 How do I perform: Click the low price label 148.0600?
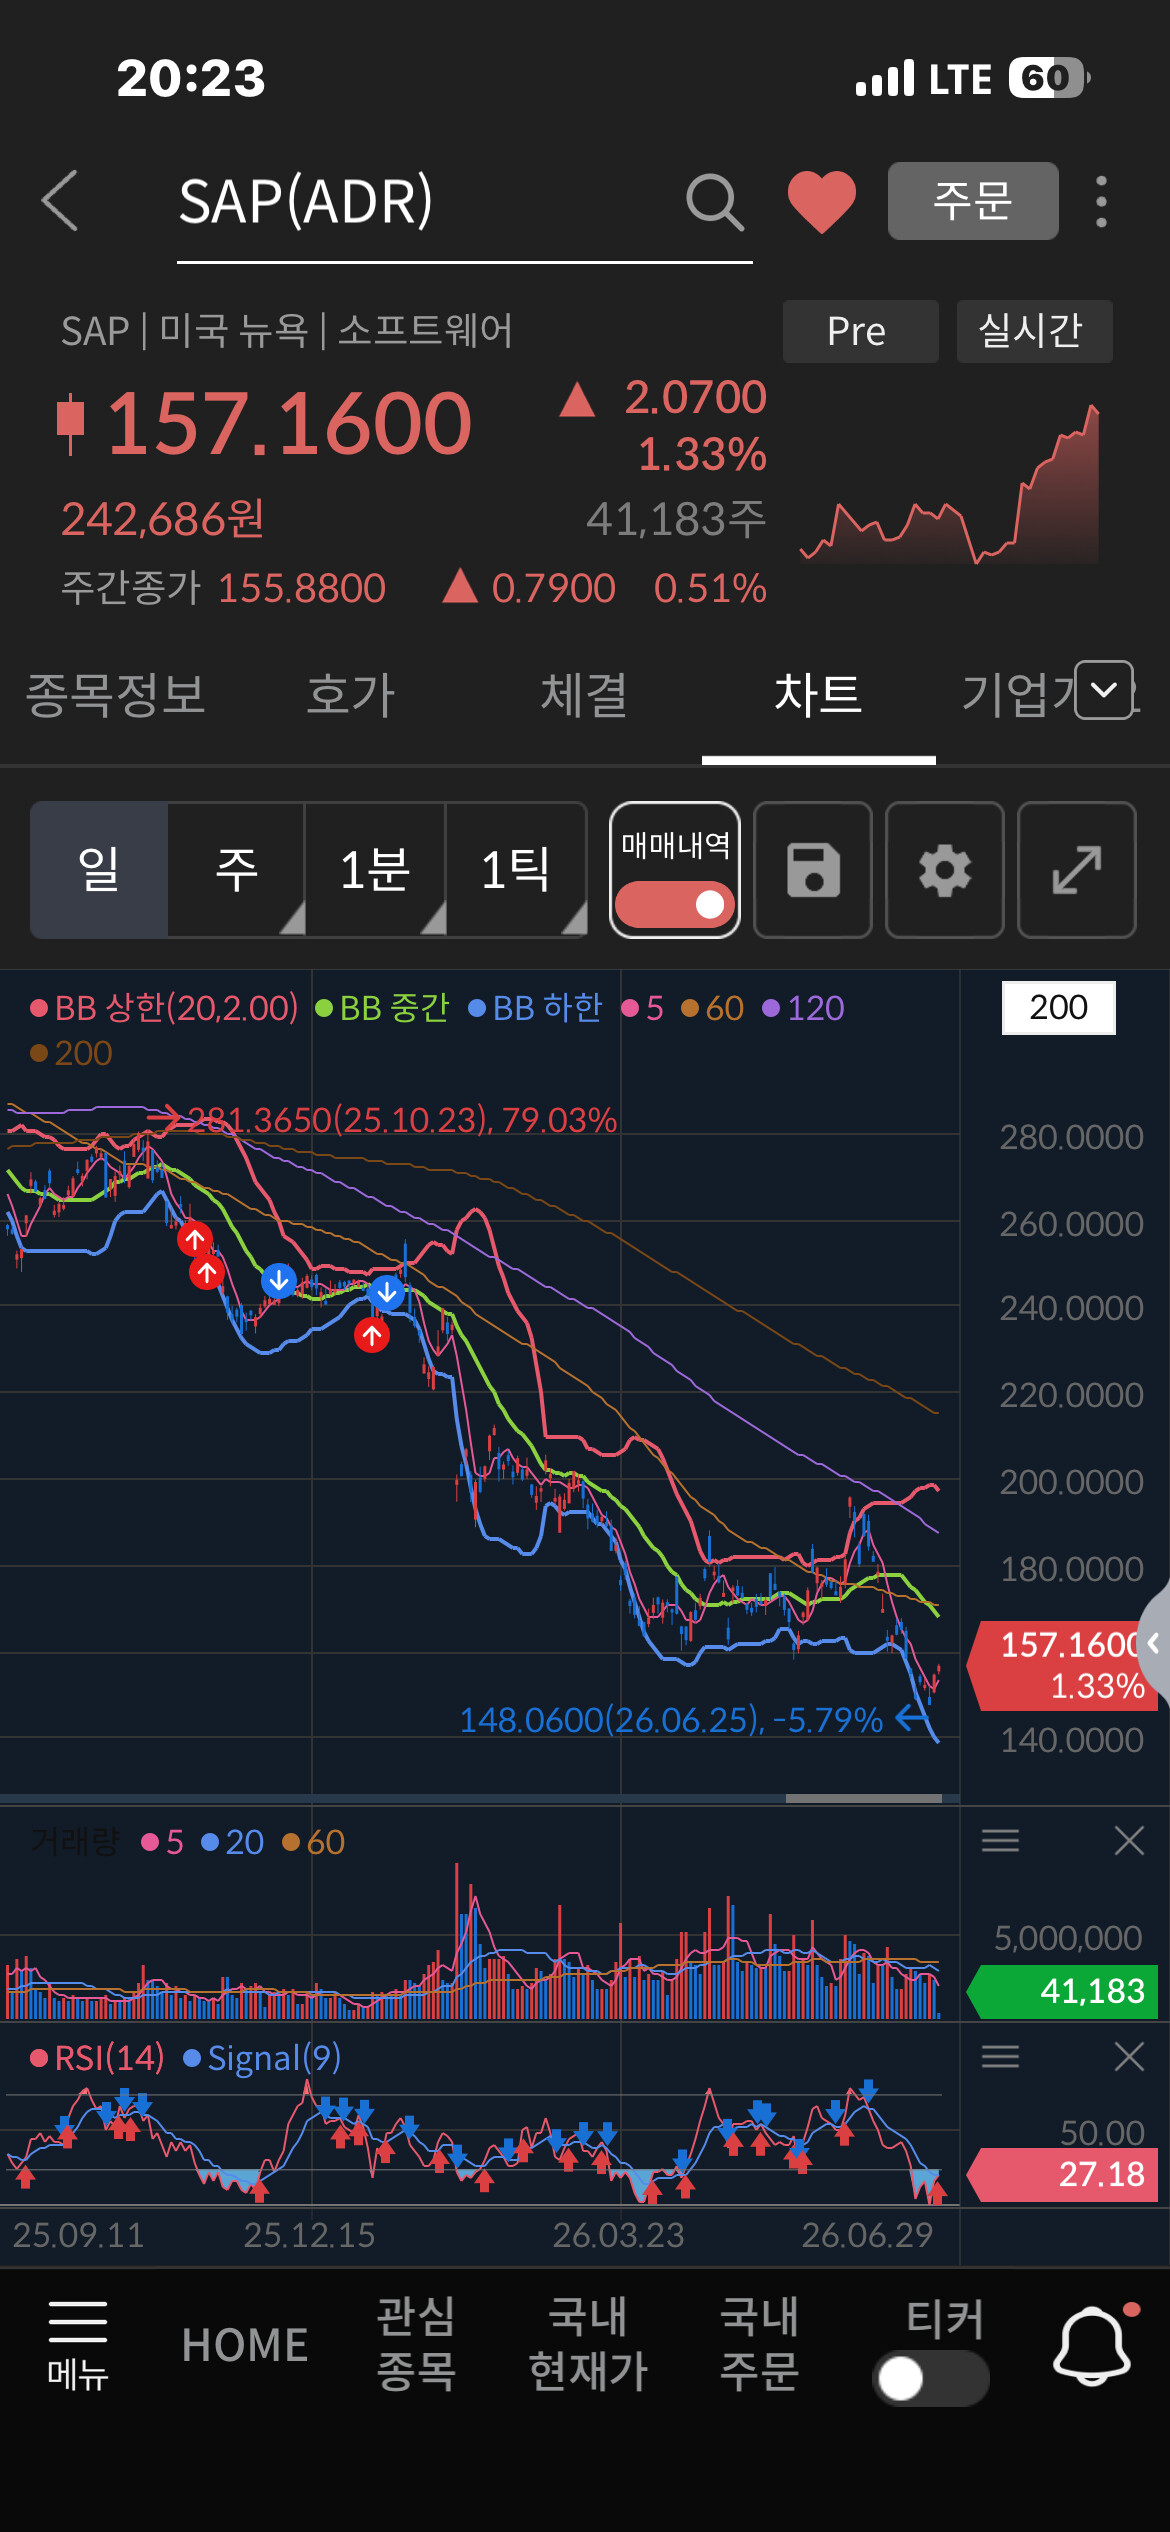coord(671,1720)
